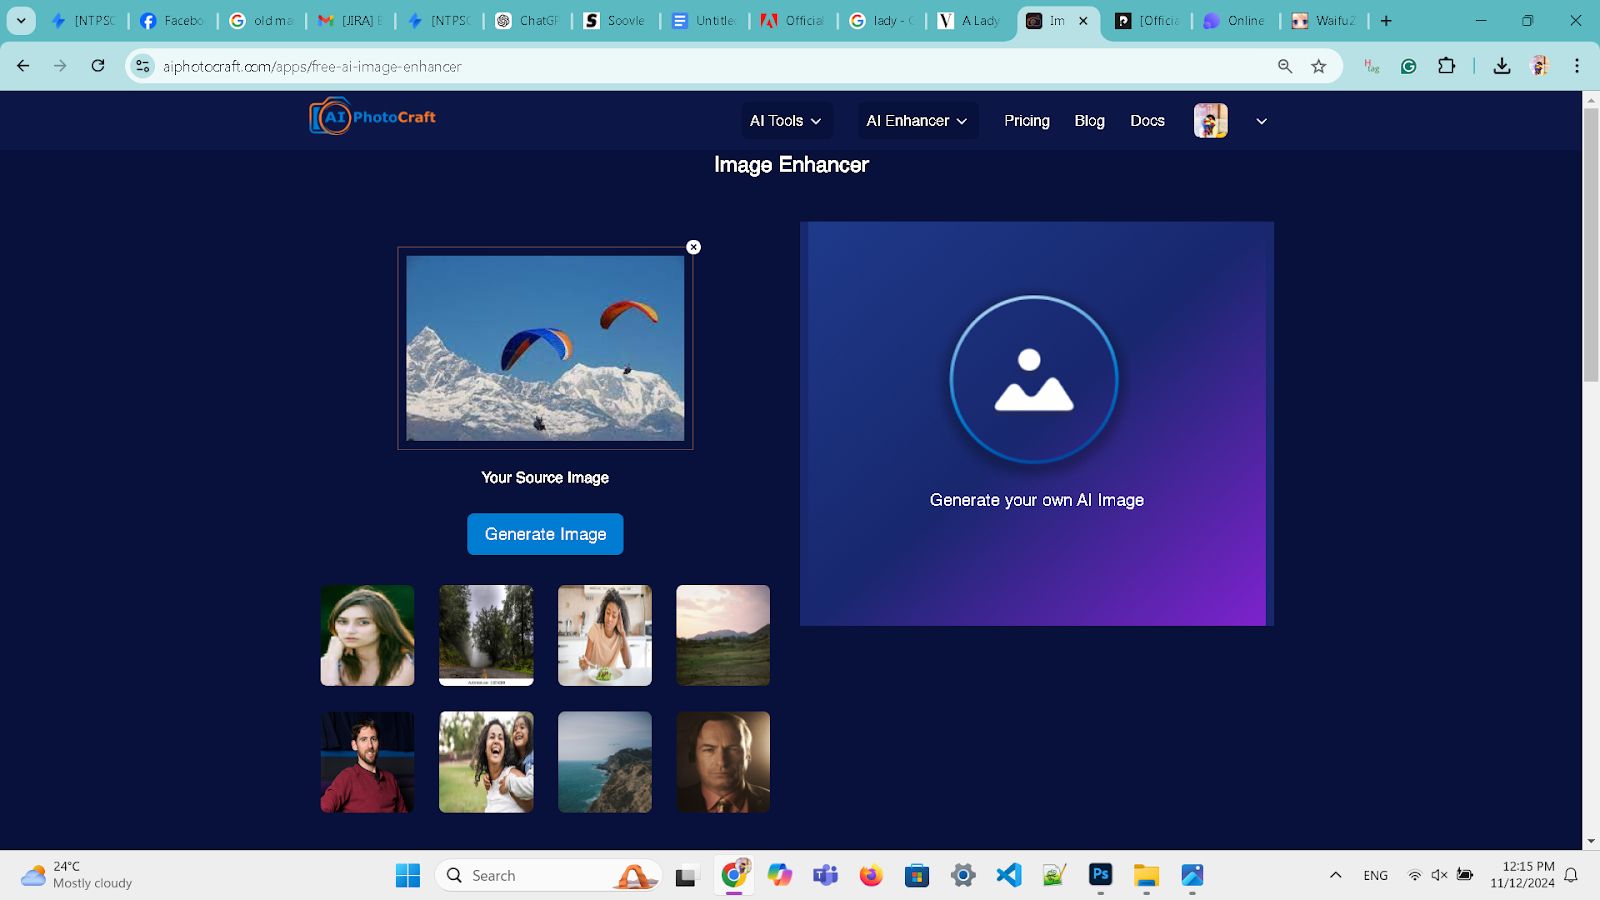This screenshot has width=1600, height=900.
Task: Expand the AI Tools dropdown
Action: (786, 121)
